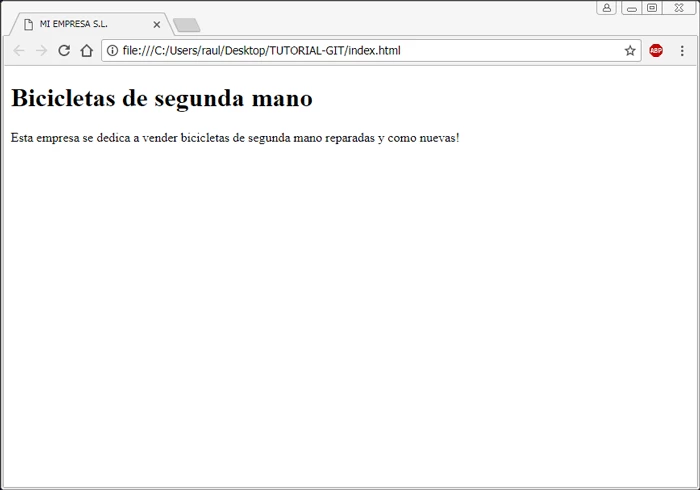Minimize the browser window
Viewport: 700px width, 490px height.
(632, 8)
